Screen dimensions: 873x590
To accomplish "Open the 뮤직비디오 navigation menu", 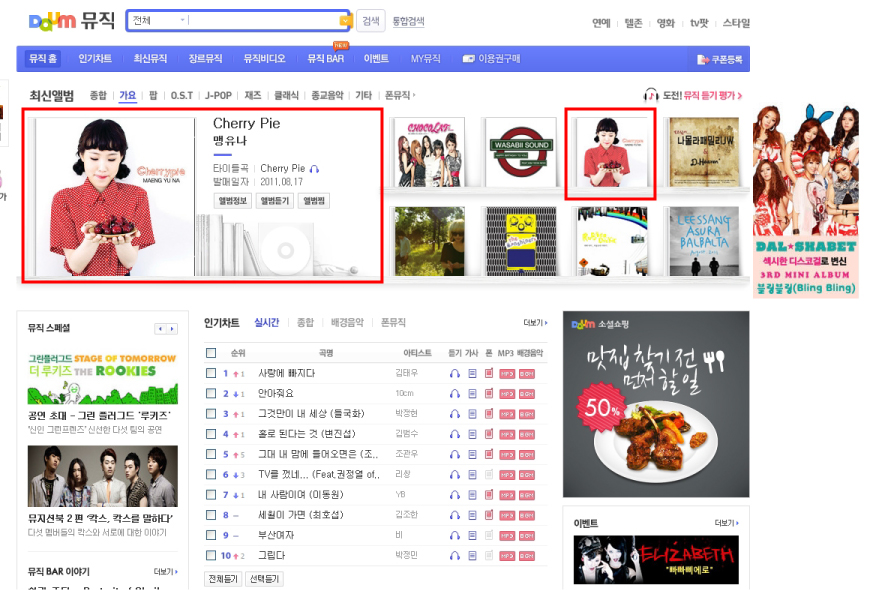I will [x=264, y=58].
